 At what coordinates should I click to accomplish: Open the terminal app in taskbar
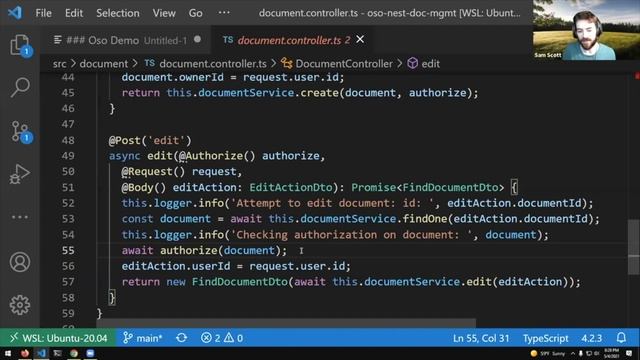click(x=58, y=353)
